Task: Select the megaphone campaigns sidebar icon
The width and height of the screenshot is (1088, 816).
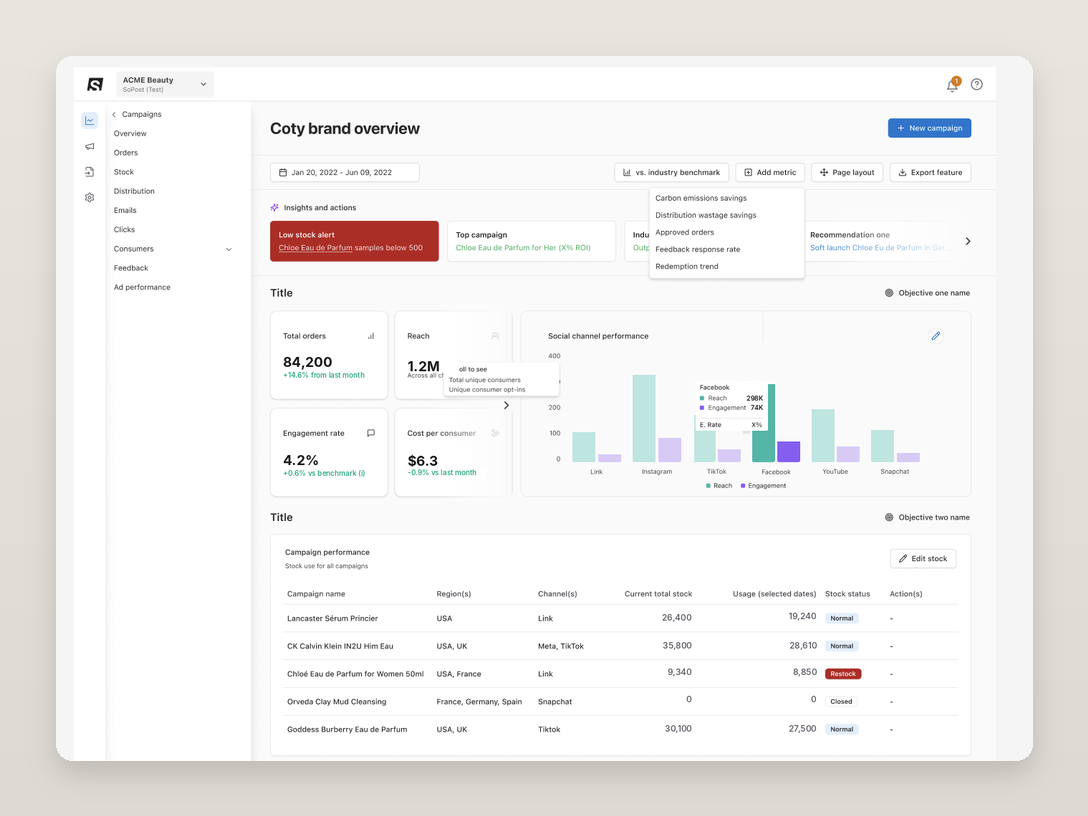Action: coord(90,146)
